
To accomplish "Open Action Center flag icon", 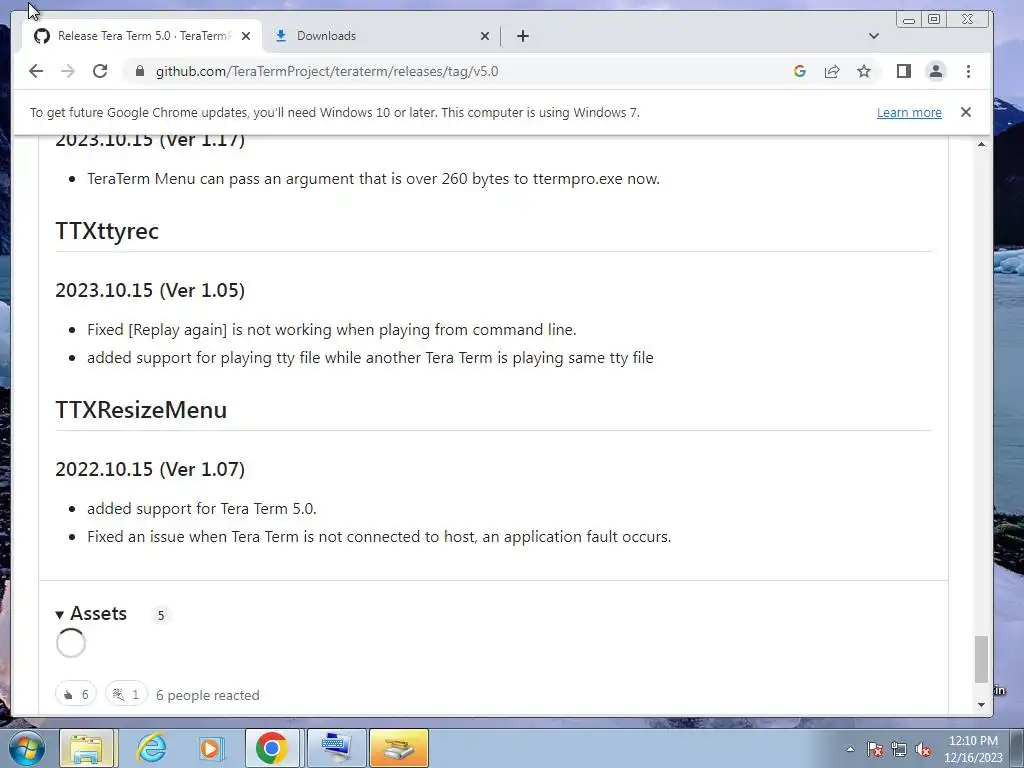I will point(875,749).
